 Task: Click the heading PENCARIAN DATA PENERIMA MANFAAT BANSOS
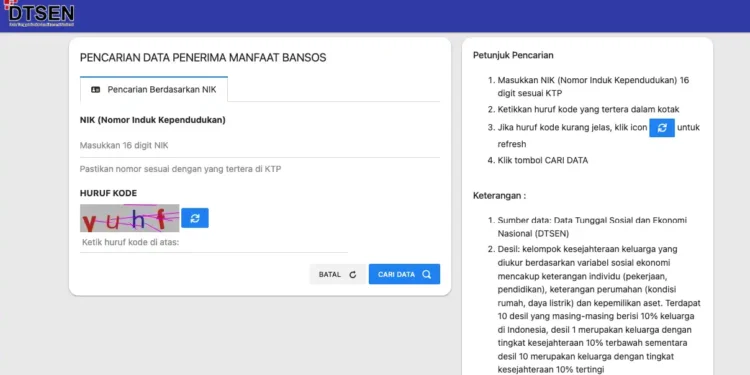203,58
